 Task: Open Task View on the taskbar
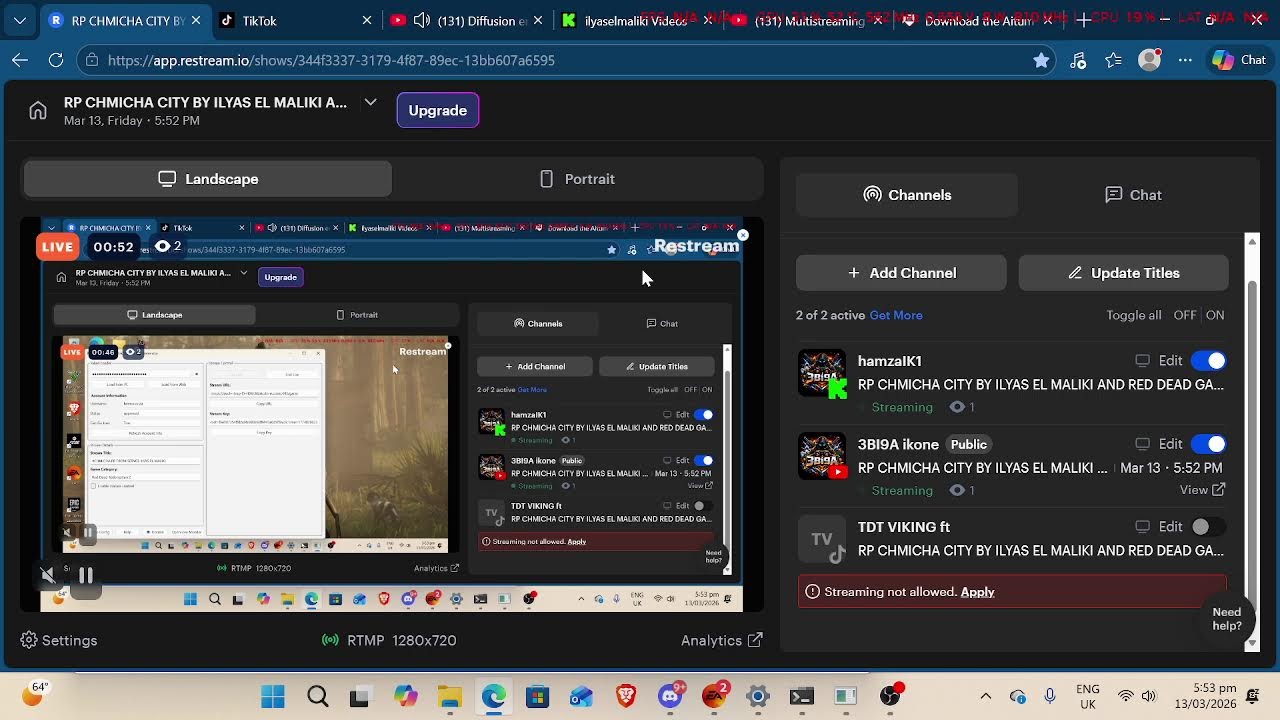[x=359, y=696]
